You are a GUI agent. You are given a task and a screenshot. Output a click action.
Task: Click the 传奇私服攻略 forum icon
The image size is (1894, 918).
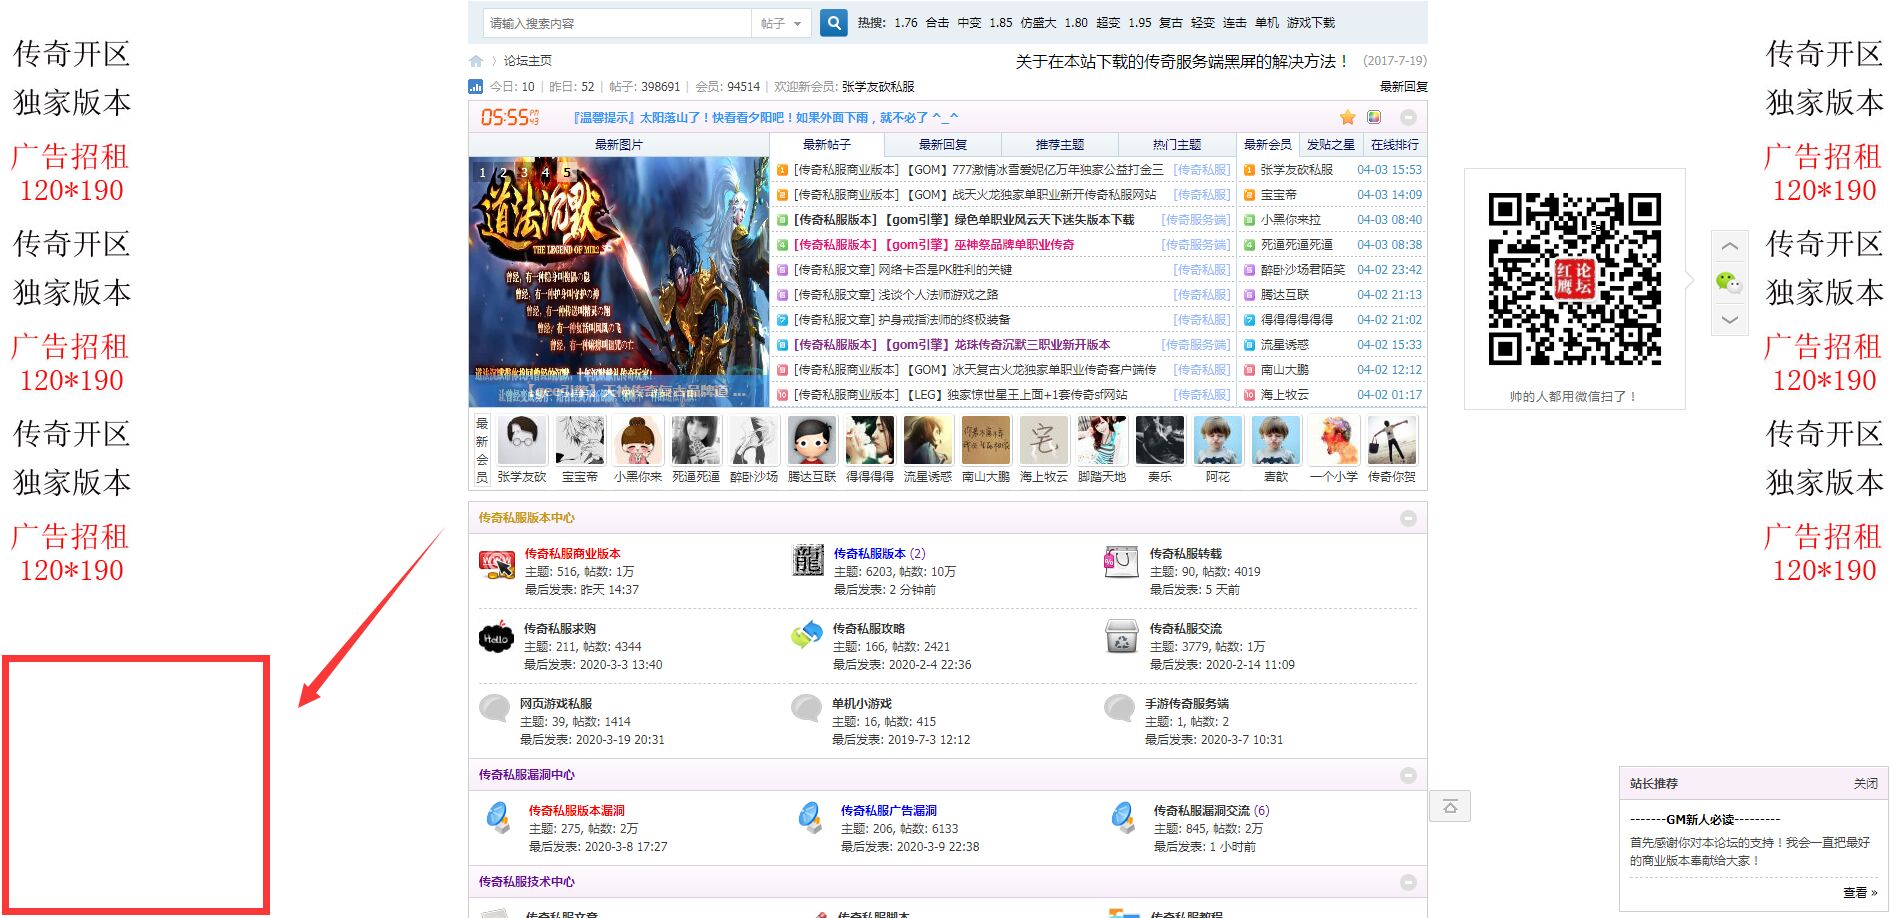click(806, 636)
